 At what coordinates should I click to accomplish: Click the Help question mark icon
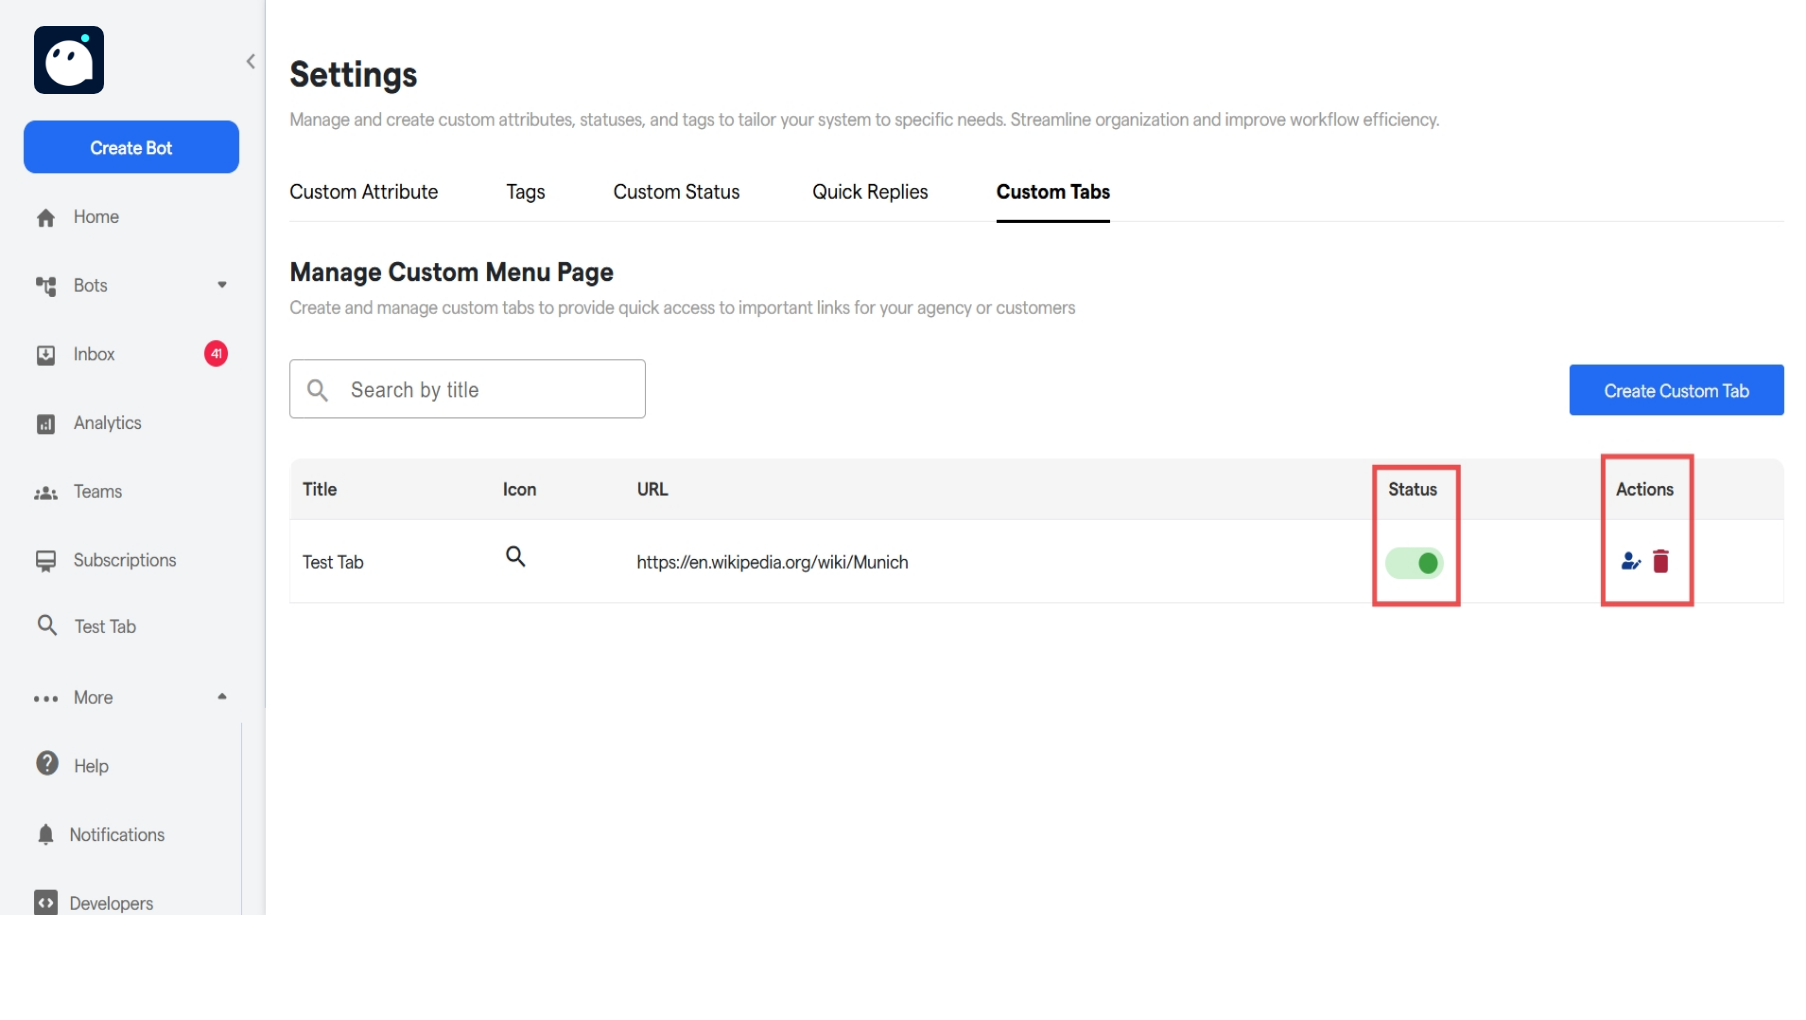(47, 763)
